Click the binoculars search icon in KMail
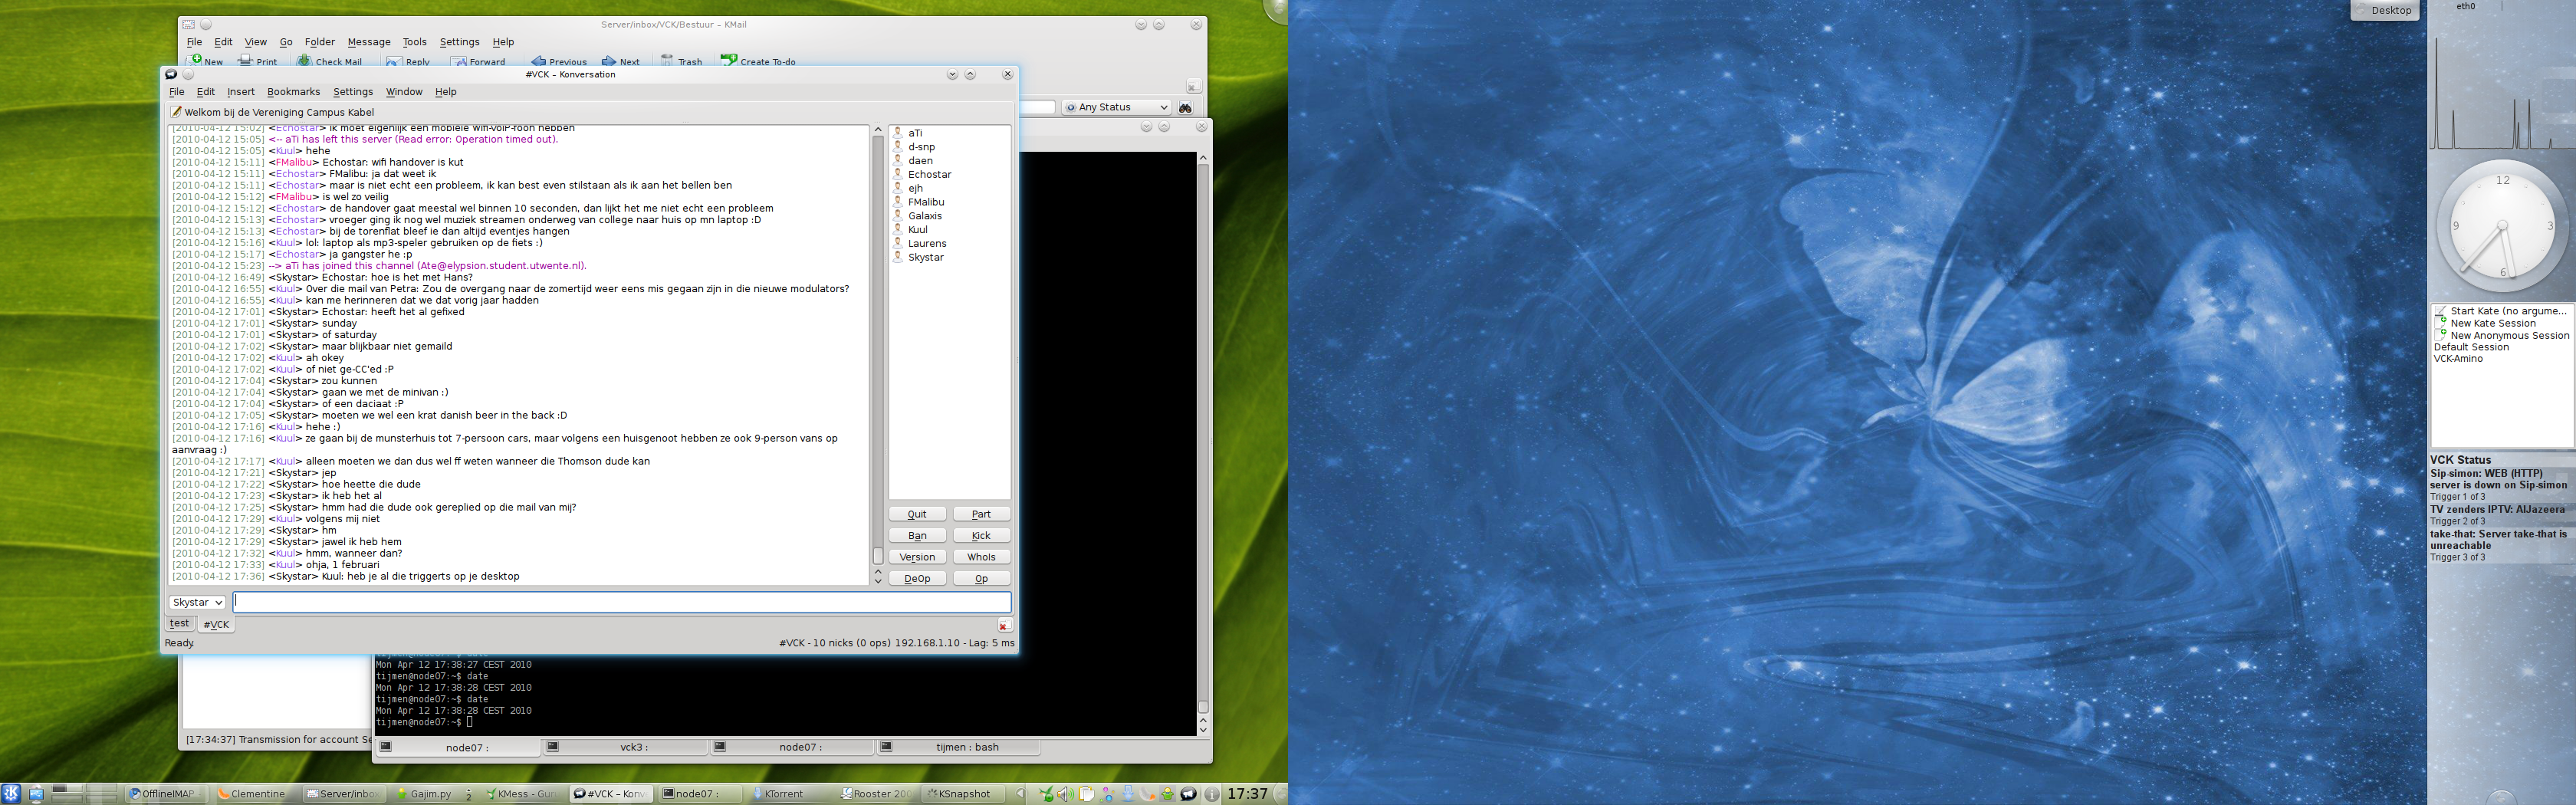The image size is (2576, 805). click(1185, 107)
